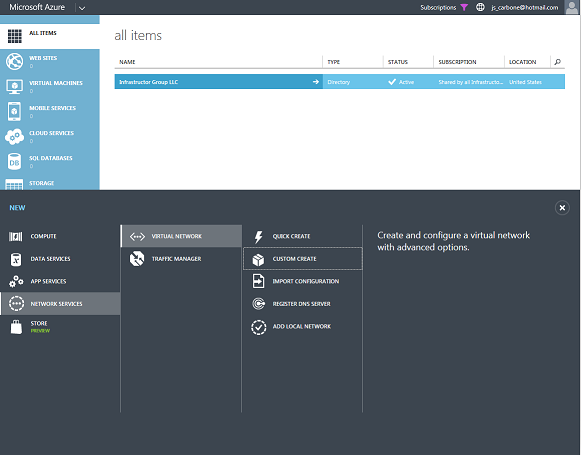Click the Virtual Network arrows icon
The height and width of the screenshot is (455, 581).
pos(137,236)
